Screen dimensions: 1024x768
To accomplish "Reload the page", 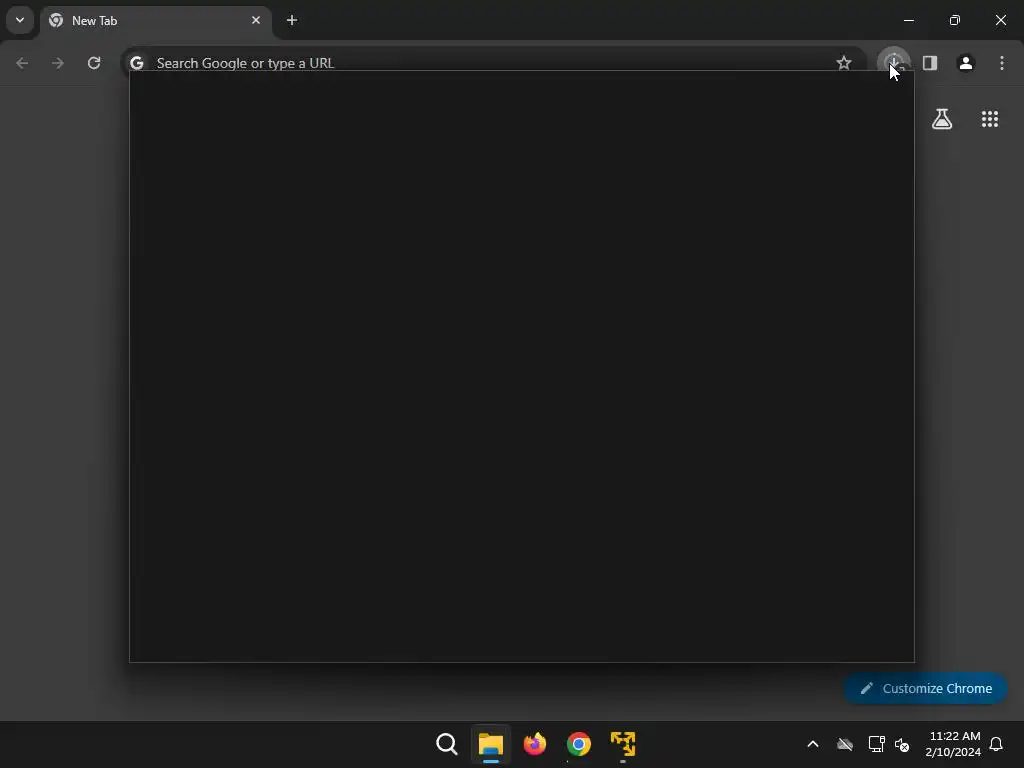I will pos(94,63).
